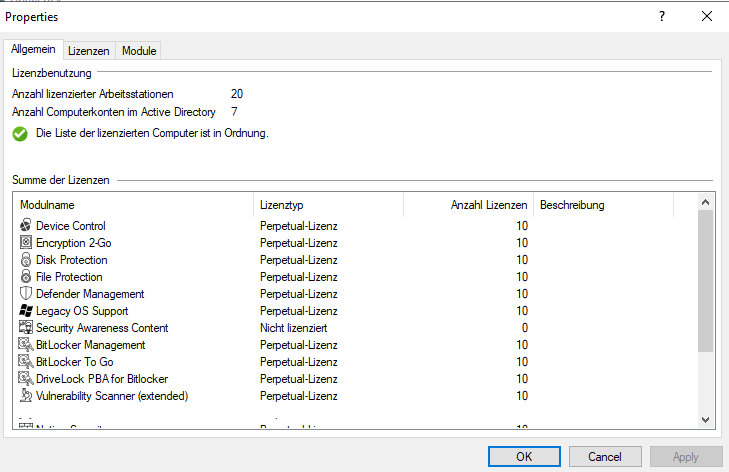The height and width of the screenshot is (472, 729).
Task: Select the BitLocker Management icon
Action: click(26, 345)
